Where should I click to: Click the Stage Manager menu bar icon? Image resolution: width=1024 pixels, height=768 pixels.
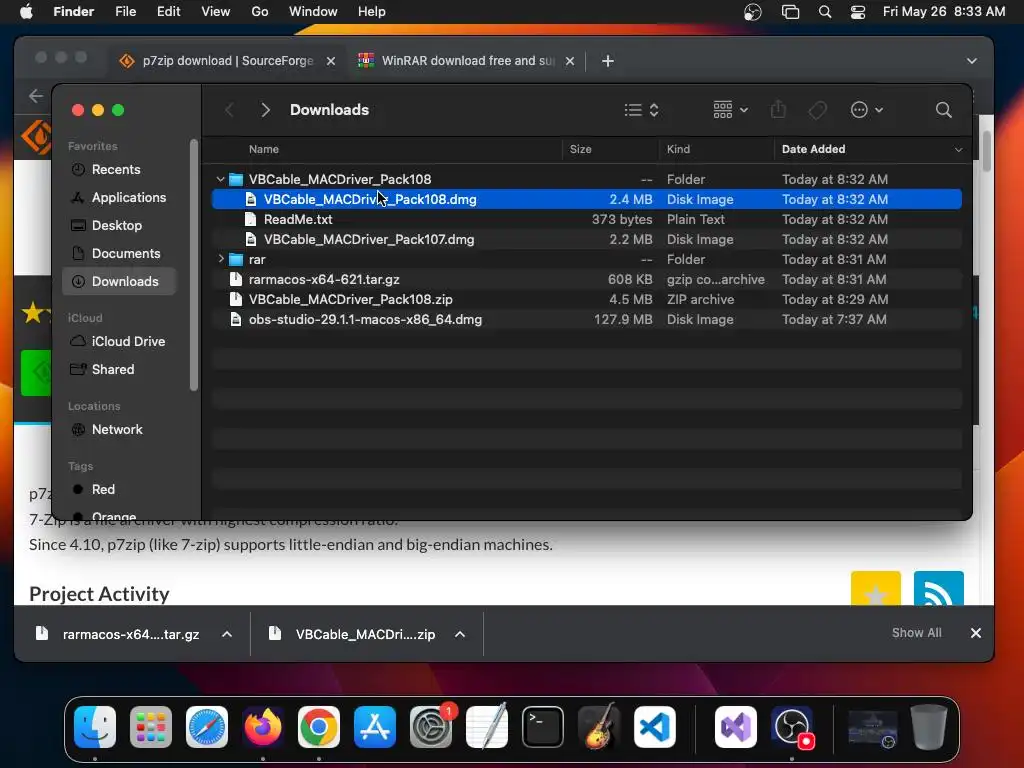click(790, 12)
